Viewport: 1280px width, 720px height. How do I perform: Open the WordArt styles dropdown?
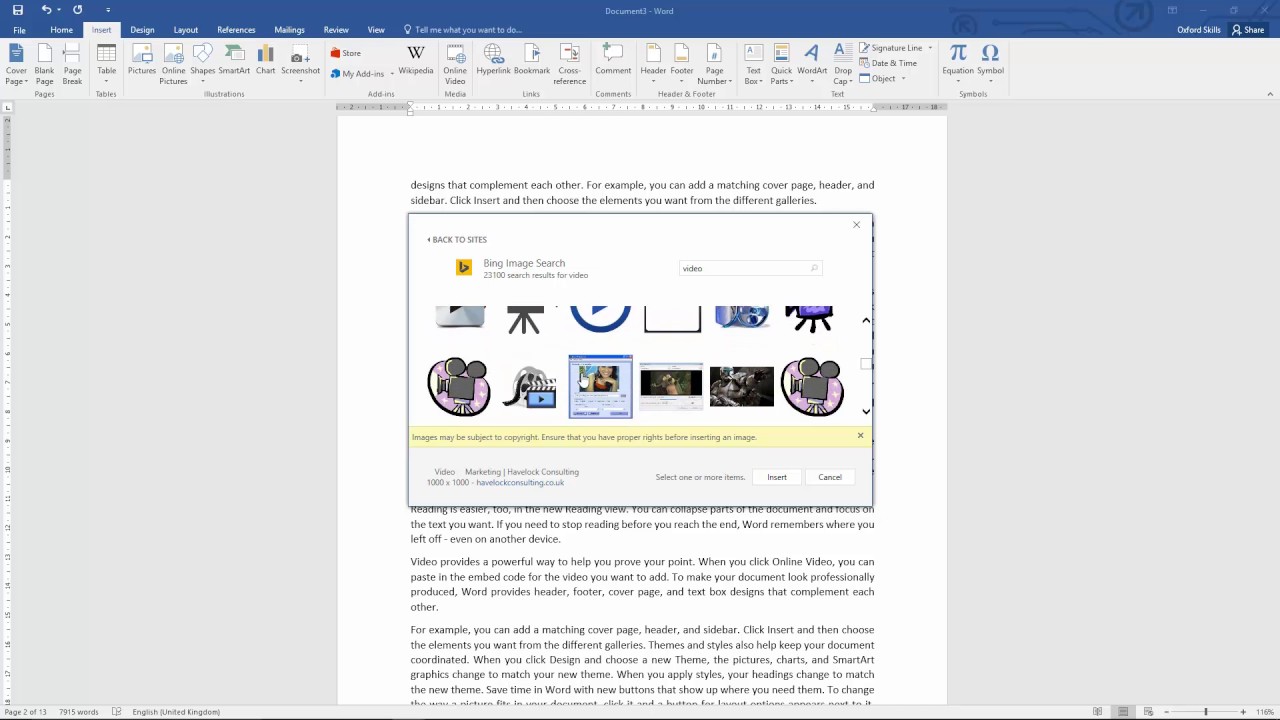click(812, 65)
